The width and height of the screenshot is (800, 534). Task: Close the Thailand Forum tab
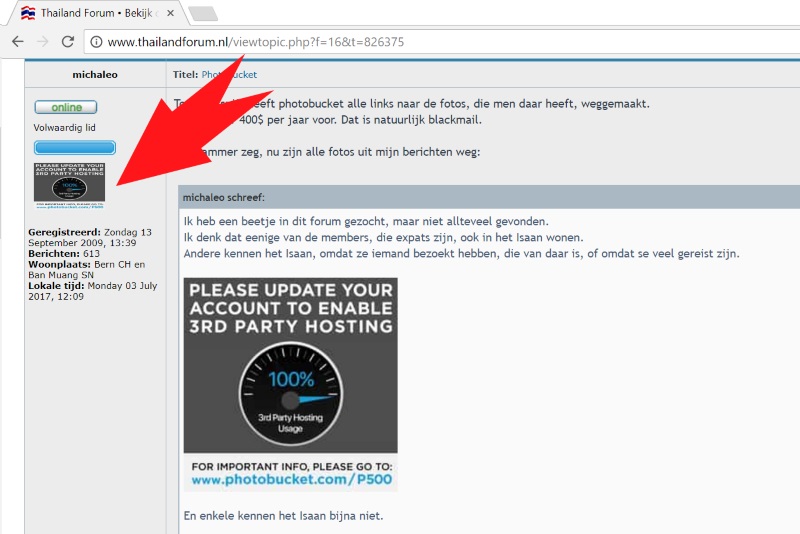170,13
